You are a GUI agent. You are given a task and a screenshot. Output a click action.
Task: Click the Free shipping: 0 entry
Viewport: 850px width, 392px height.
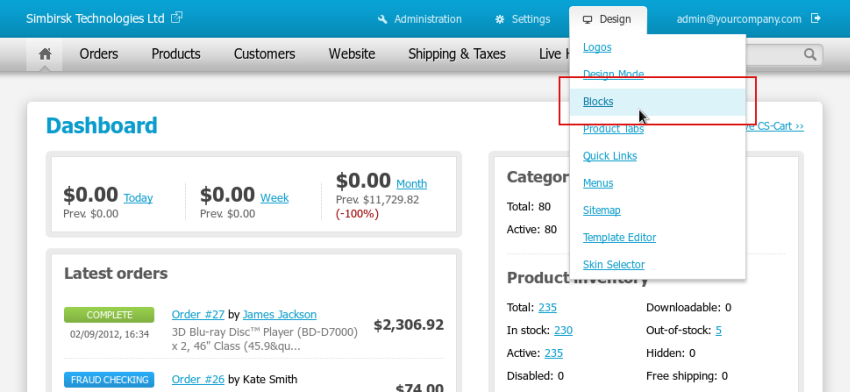[687, 376]
